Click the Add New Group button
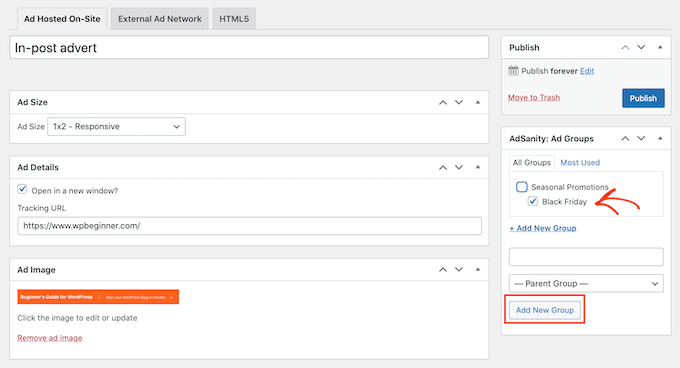 coord(545,310)
